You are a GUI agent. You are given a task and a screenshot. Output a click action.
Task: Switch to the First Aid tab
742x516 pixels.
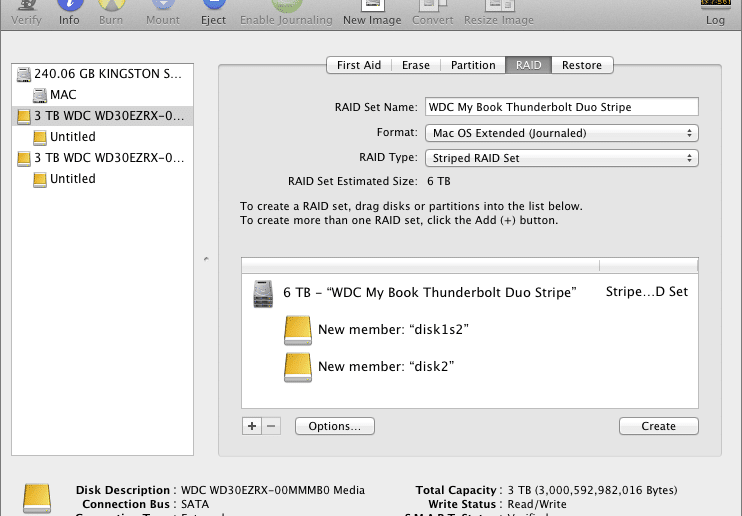359,65
